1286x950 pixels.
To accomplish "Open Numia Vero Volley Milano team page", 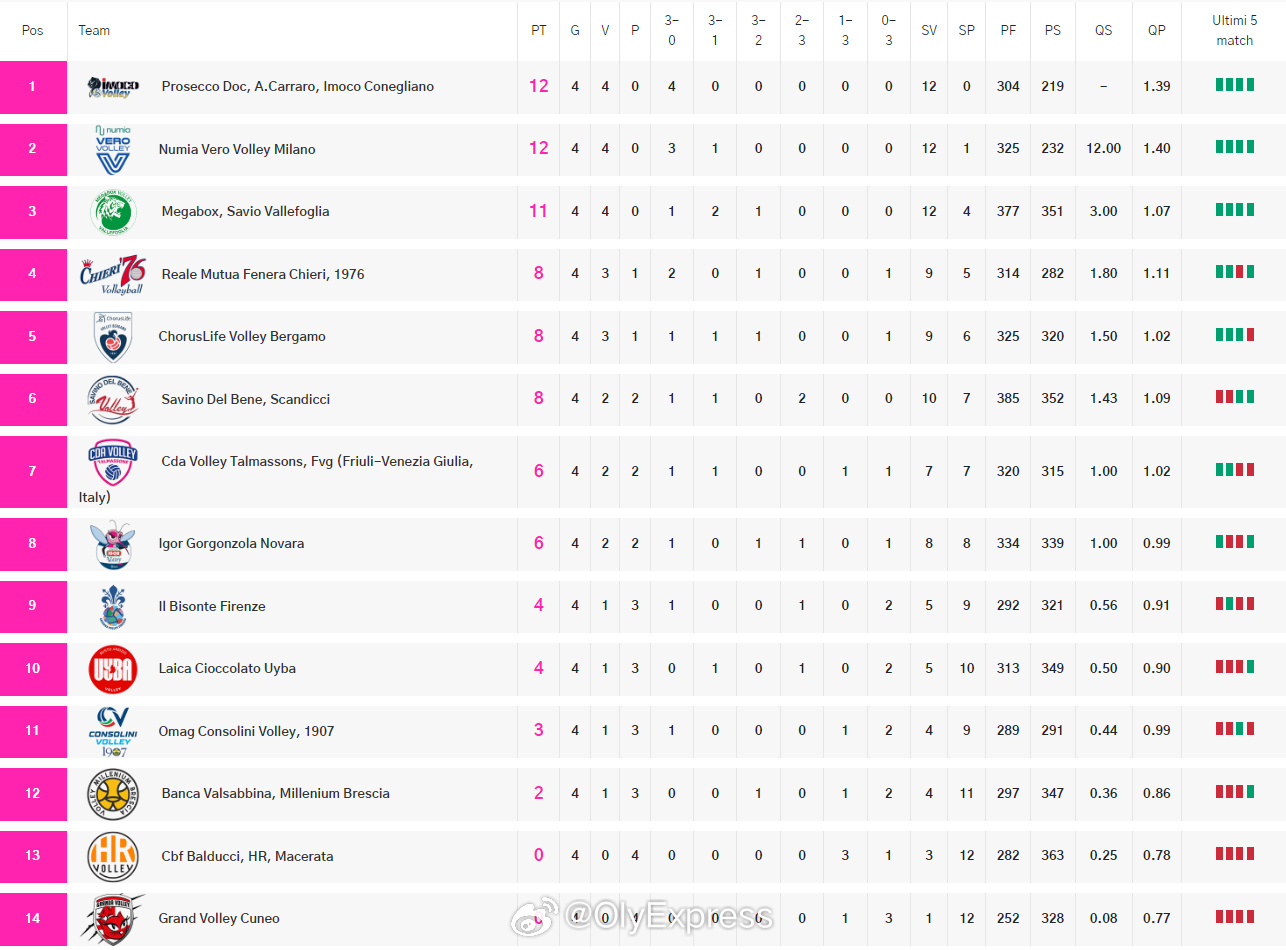I will pyautogui.click(x=237, y=149).
